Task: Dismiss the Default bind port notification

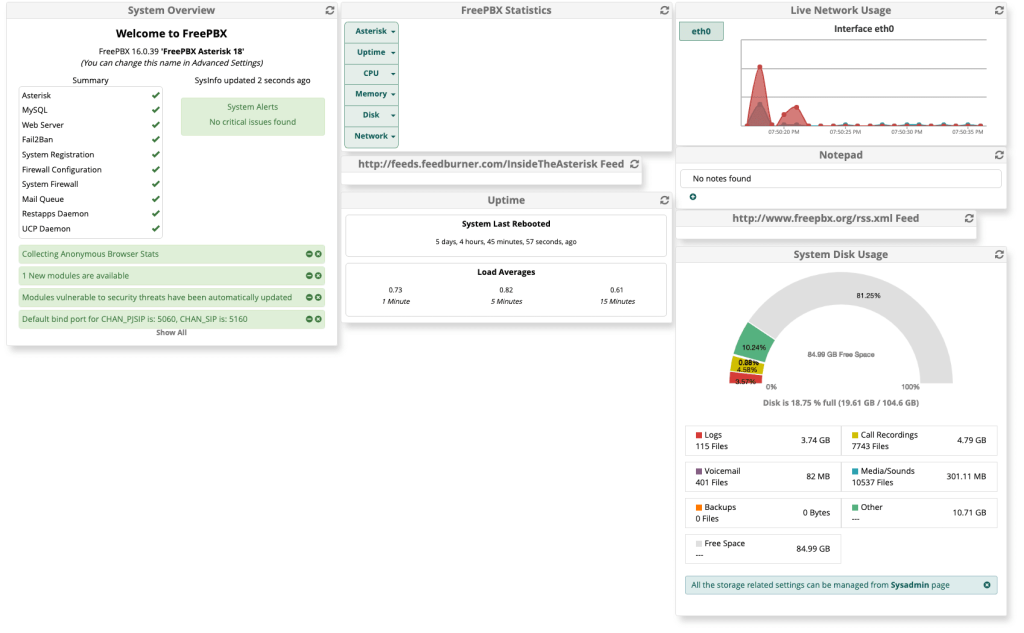Action: (x=318, y=320)
